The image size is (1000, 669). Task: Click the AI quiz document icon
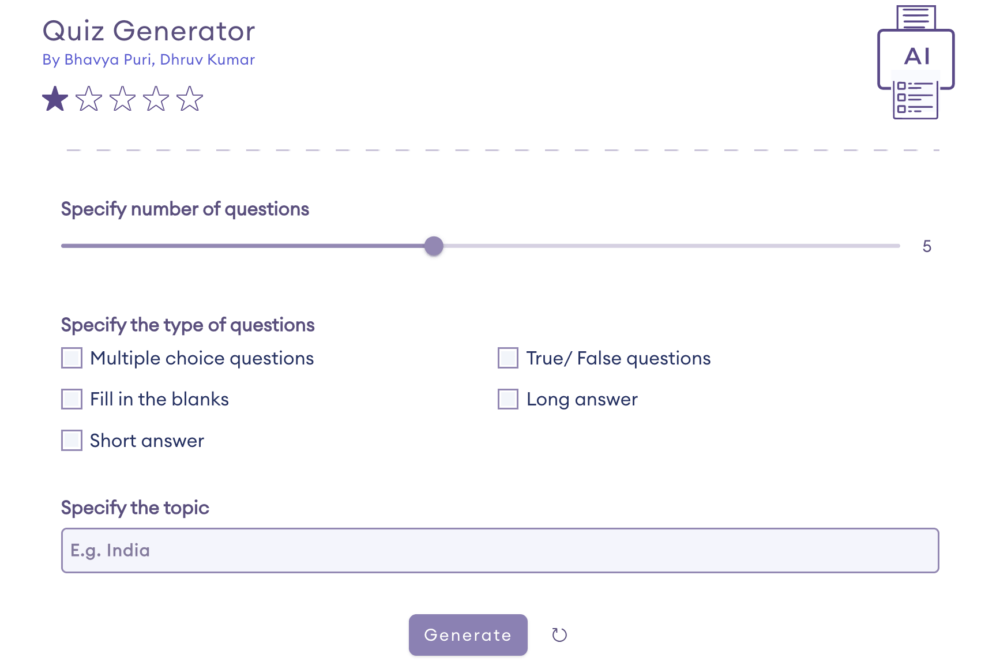click(916, 62)
